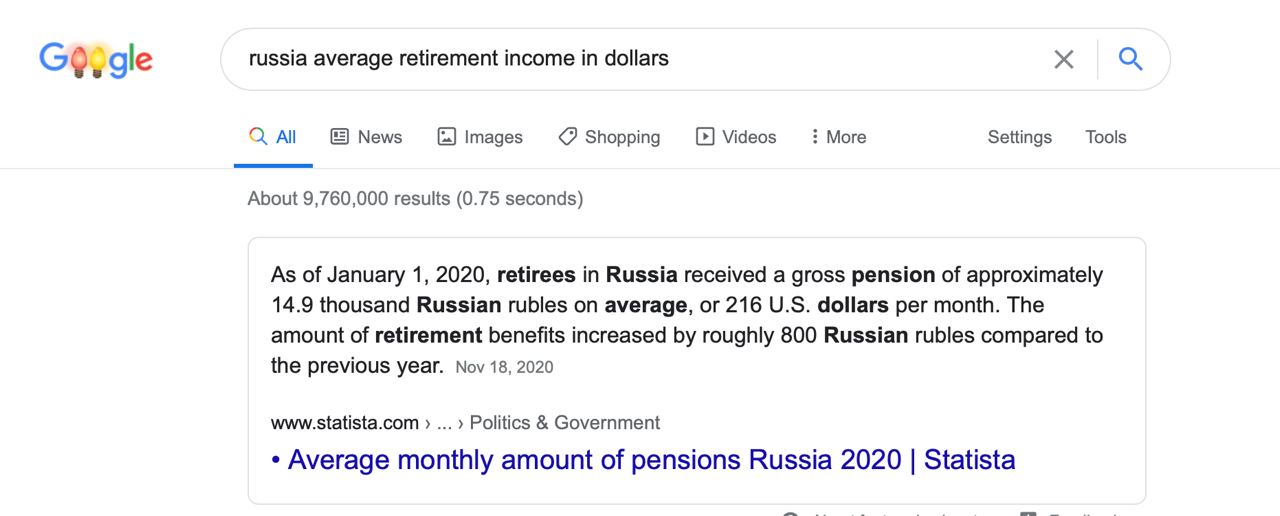The width and height of the screenshot is (1280, 516).
Task: Clear the search query with the X
Action: 1064,60
